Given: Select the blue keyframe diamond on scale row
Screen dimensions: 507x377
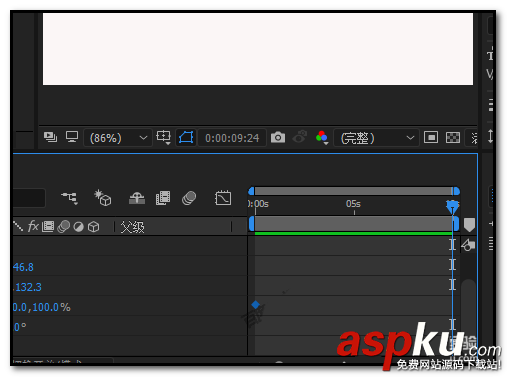Looking at the screenshot, I should [x=256, y=305].
